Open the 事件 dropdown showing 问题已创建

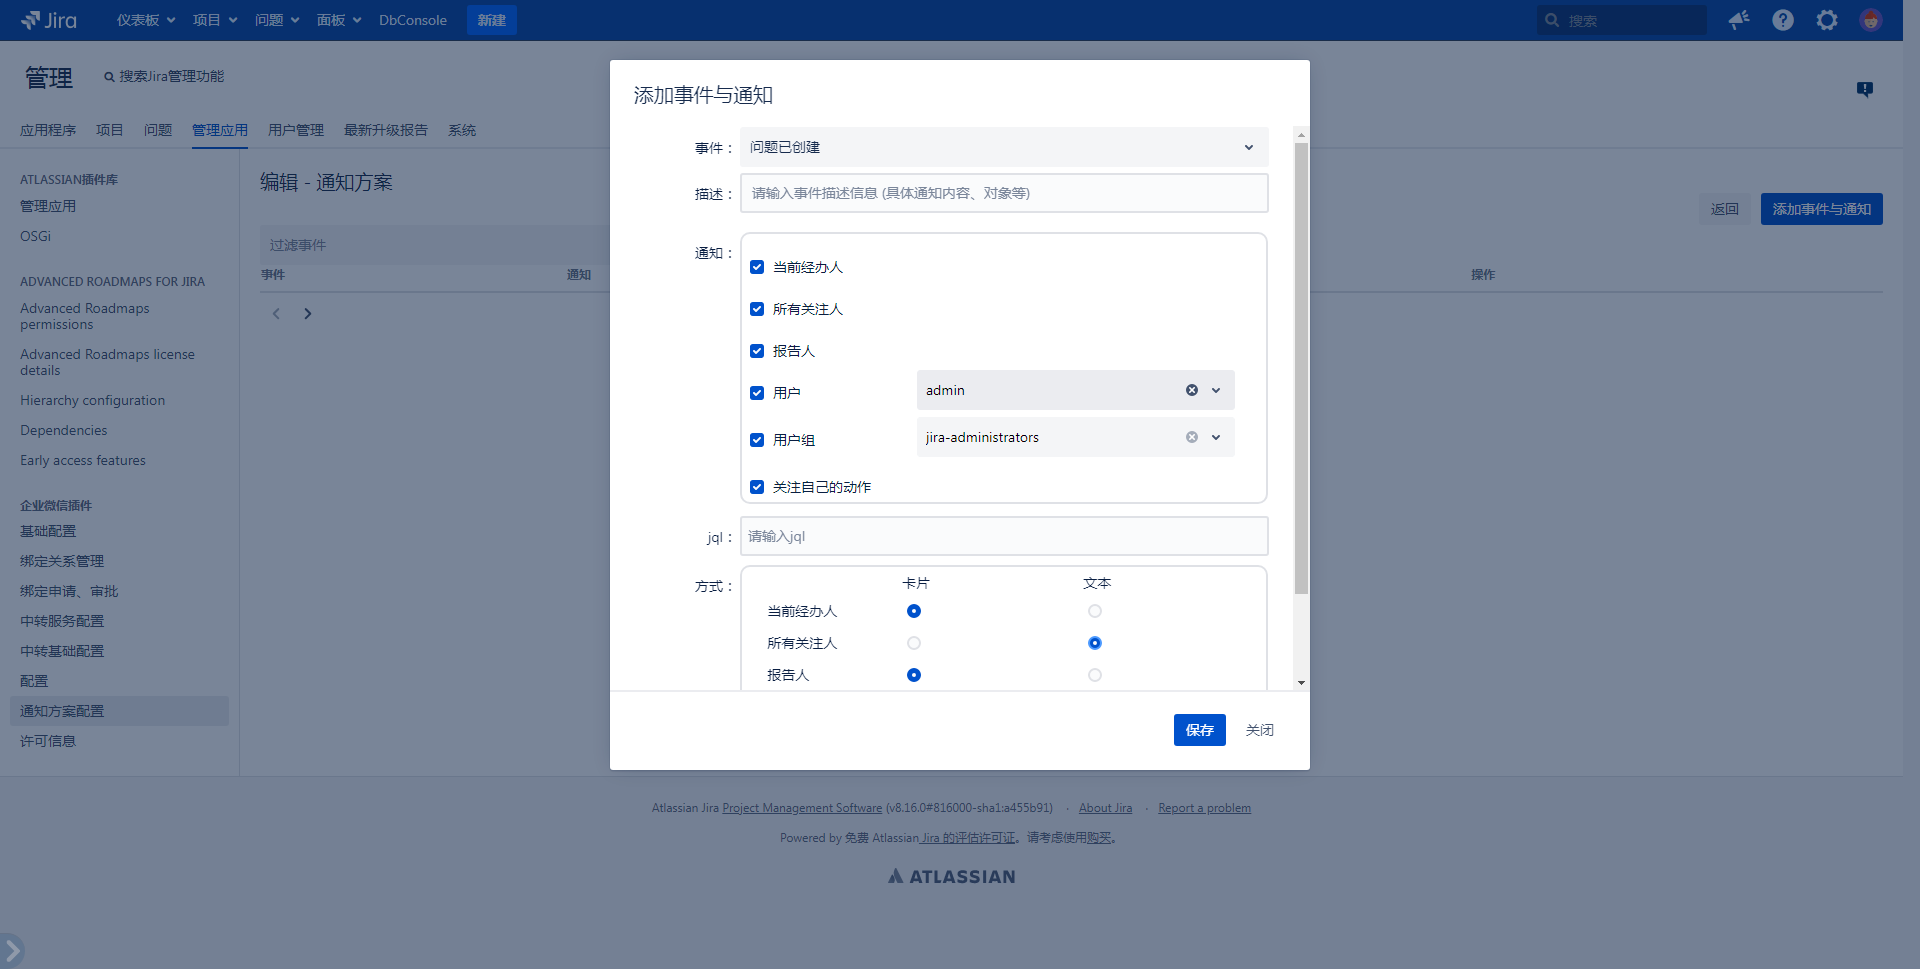pos(1003,147)
